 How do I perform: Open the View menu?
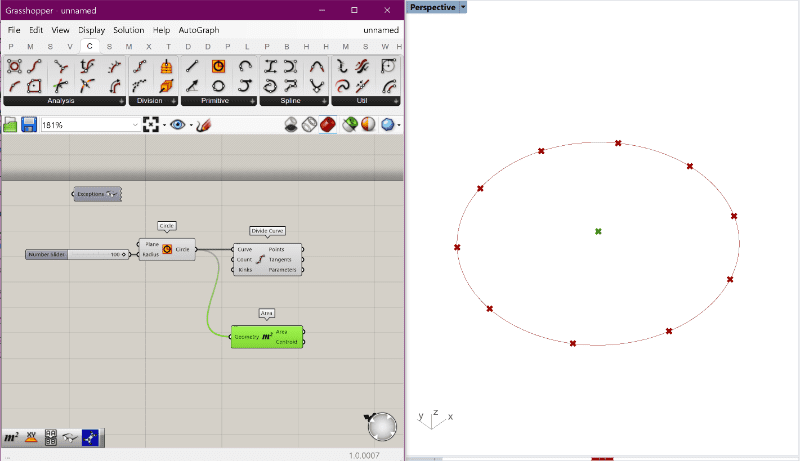click(60, 30)
